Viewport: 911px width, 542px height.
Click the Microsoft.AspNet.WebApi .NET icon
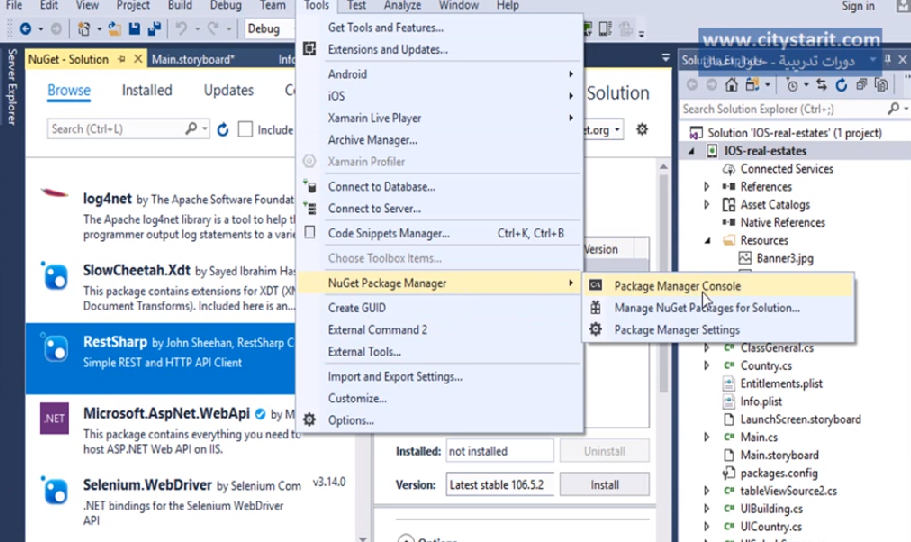tap(54, 418)
